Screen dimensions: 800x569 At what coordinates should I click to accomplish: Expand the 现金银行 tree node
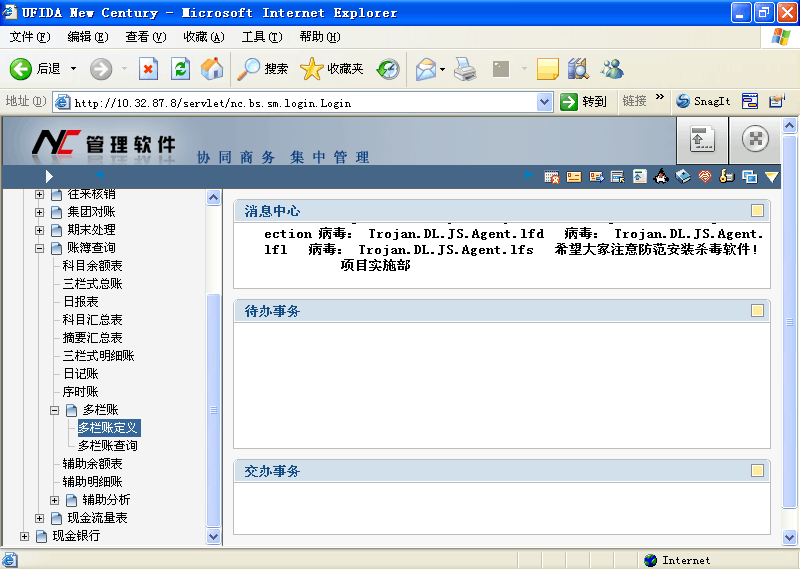pyautogui.click(x=24, y=536)
